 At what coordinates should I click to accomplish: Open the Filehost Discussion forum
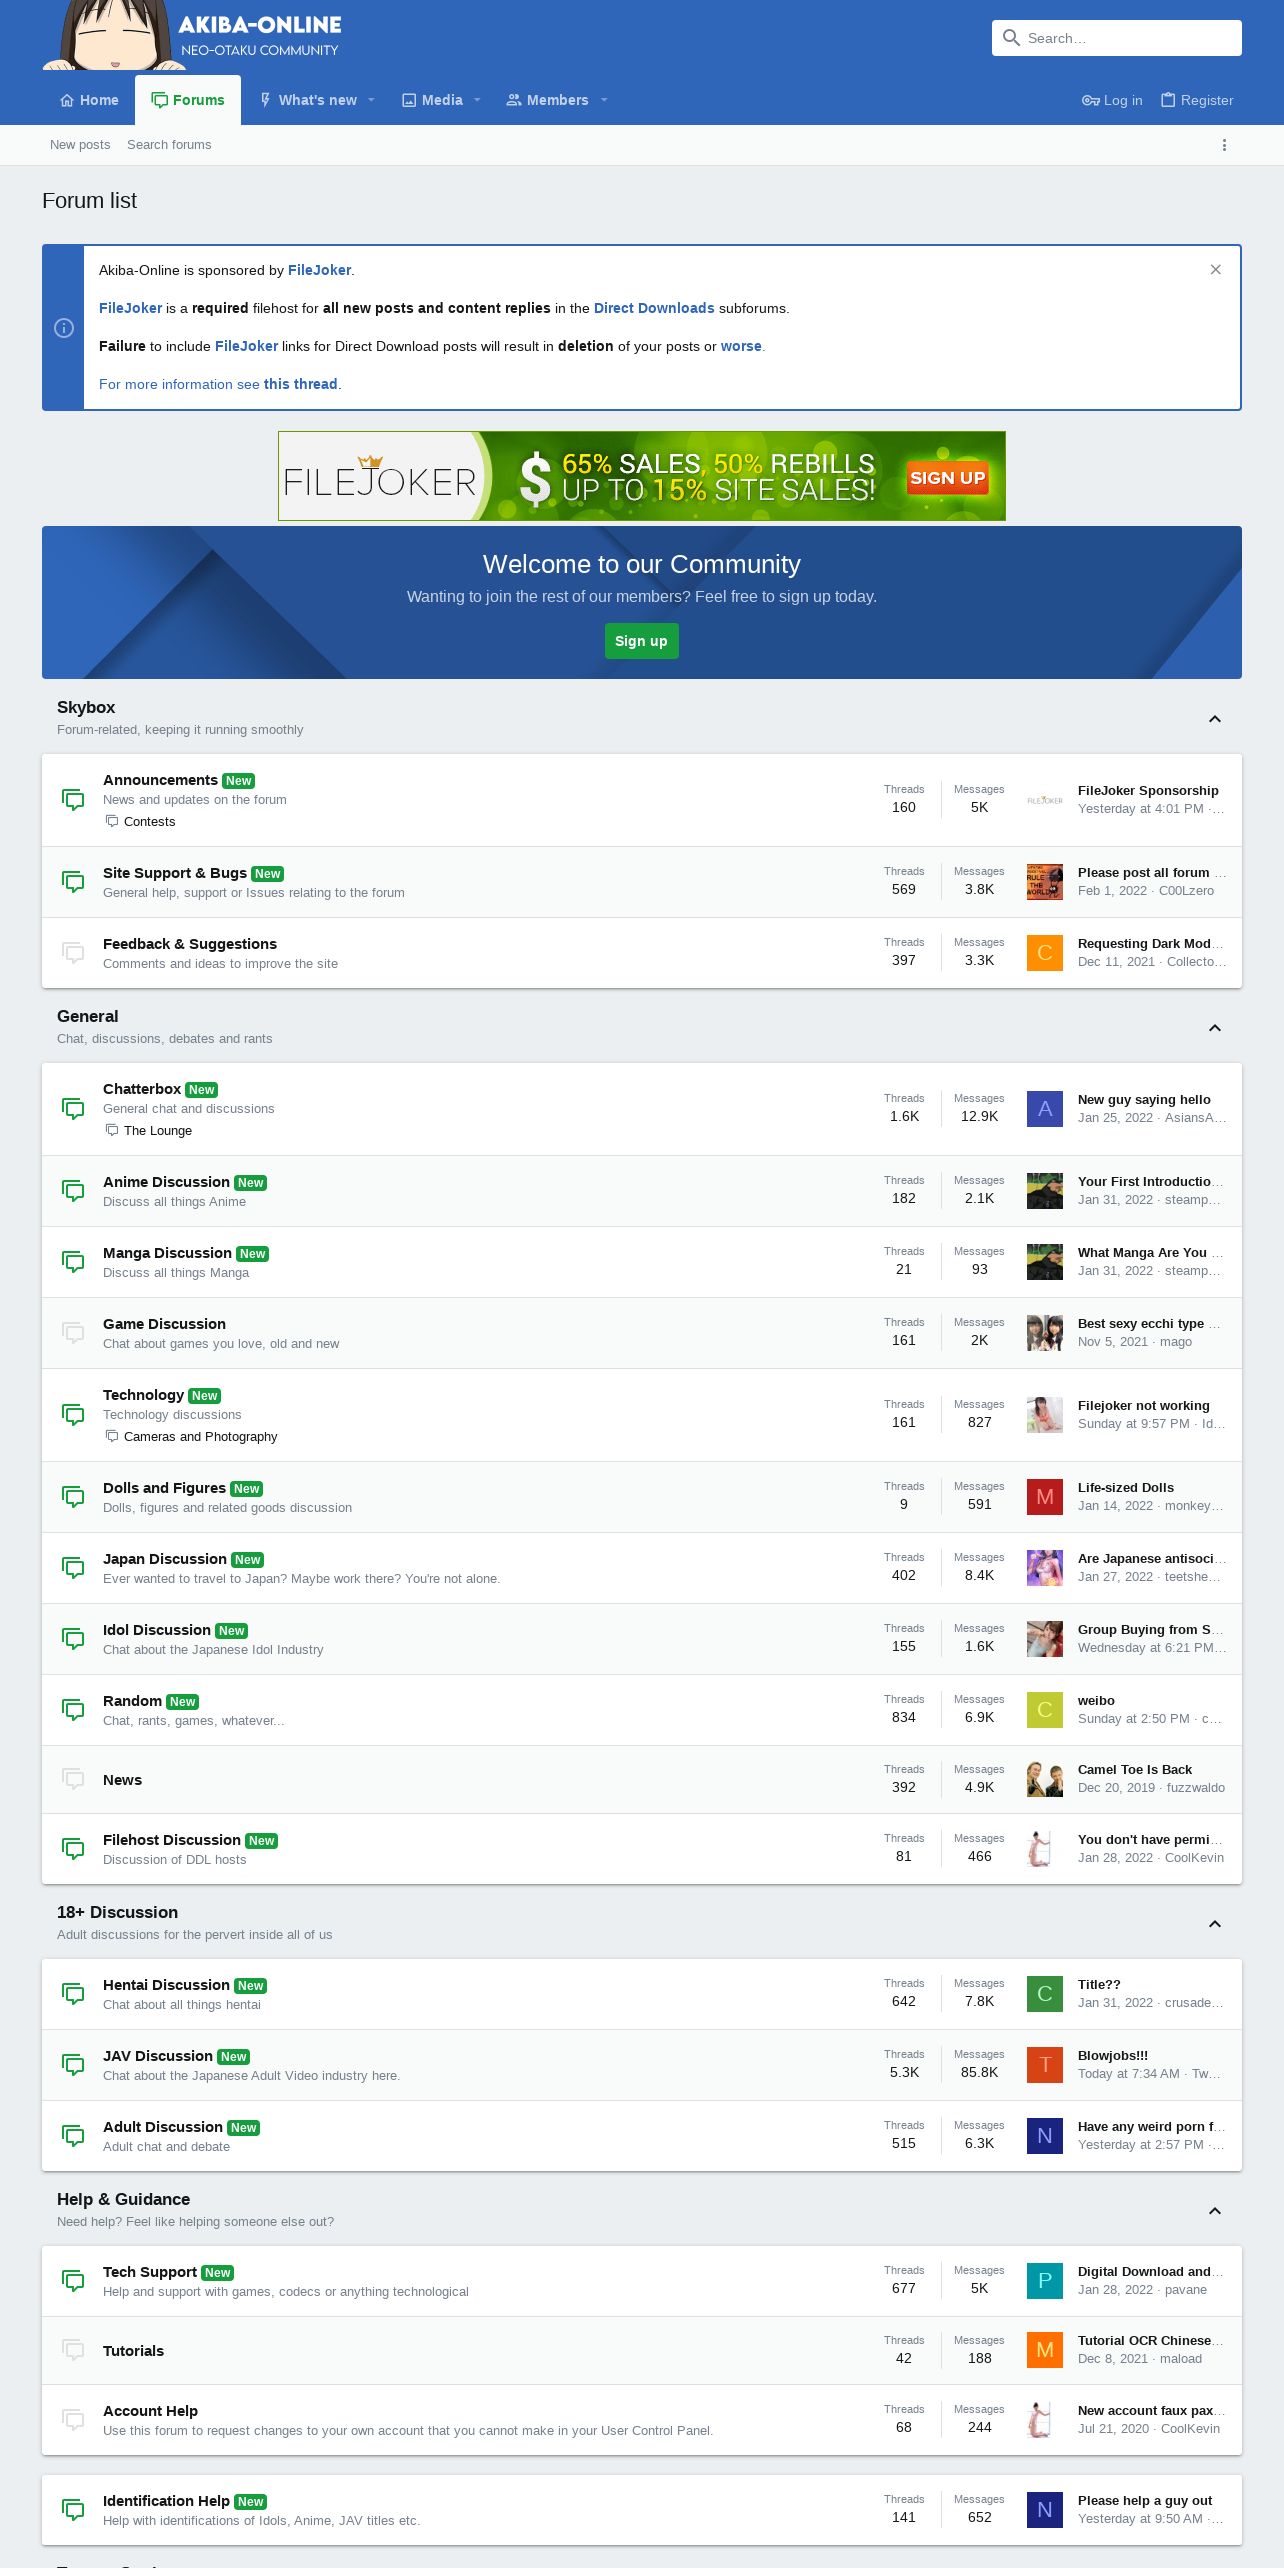(x=172, y=1840)
